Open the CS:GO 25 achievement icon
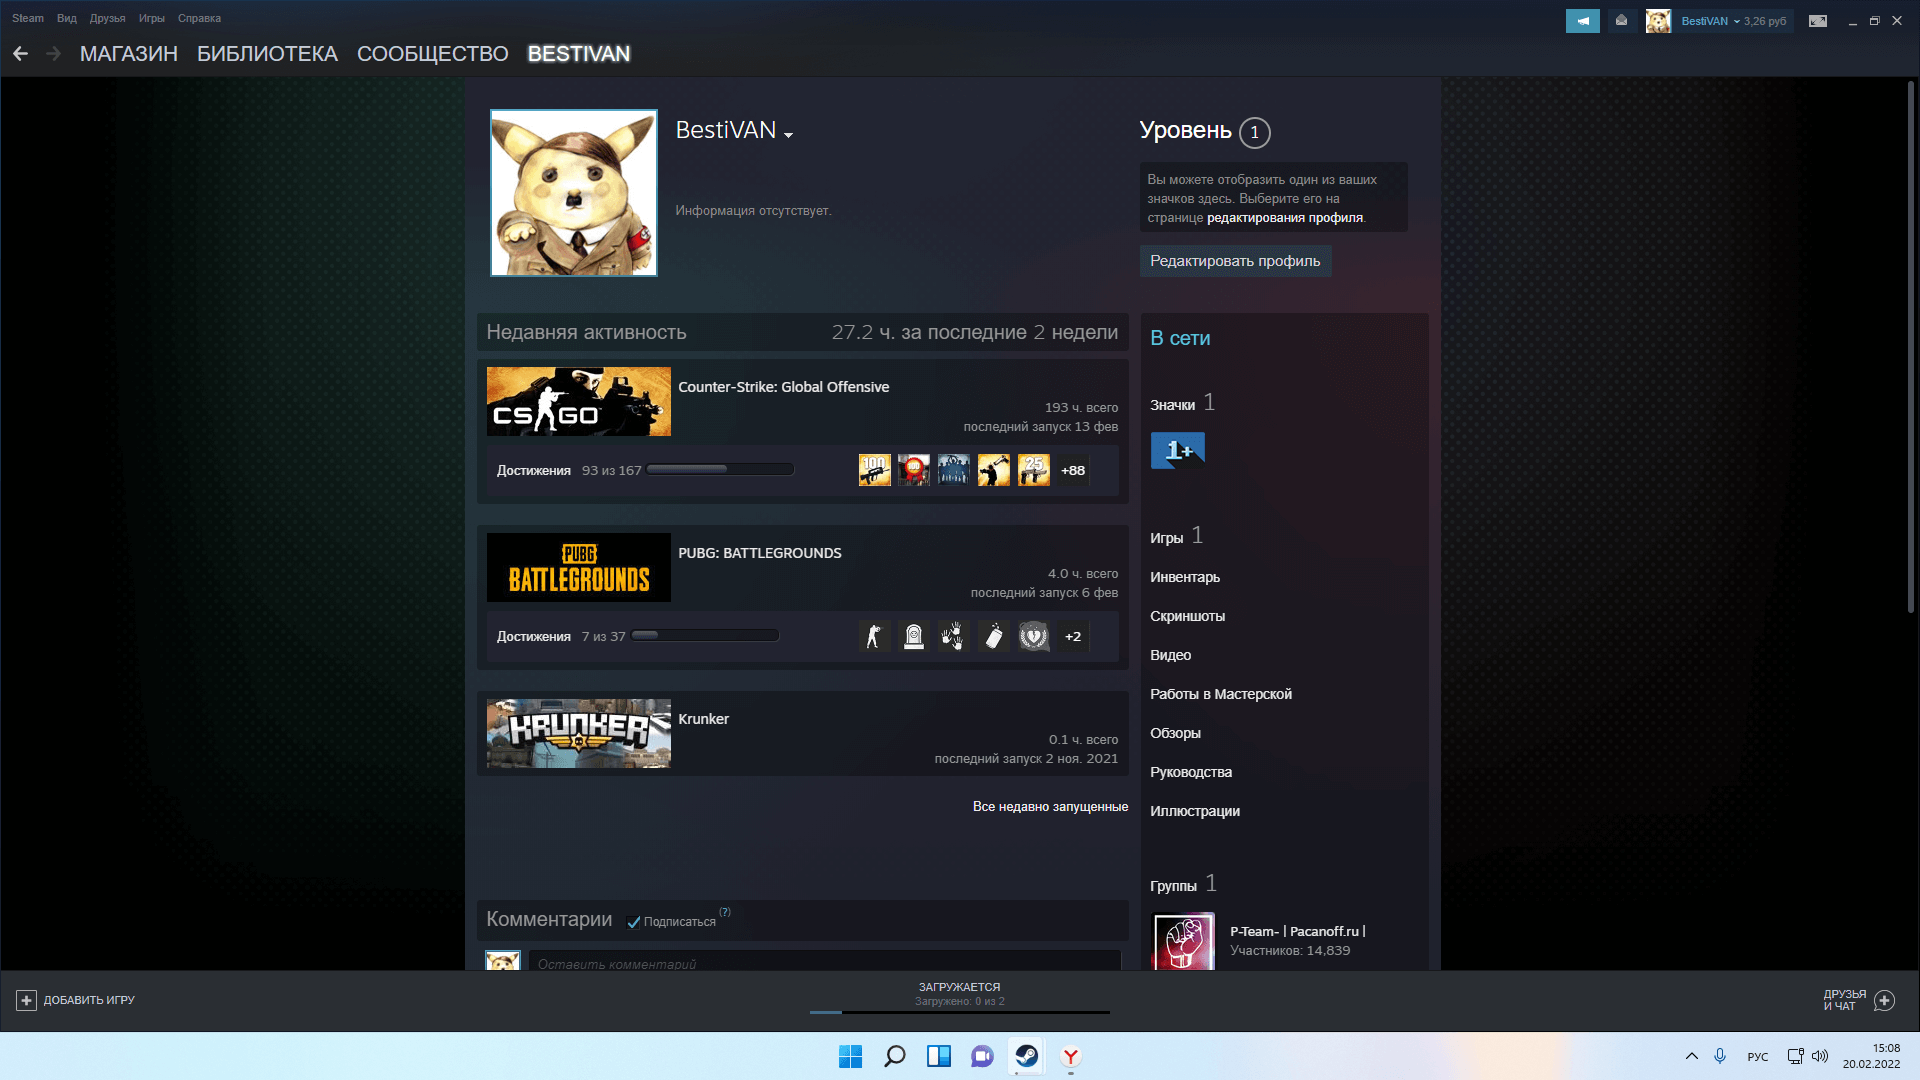The image size is (1920, 1080). click(x=1034, y=470)
